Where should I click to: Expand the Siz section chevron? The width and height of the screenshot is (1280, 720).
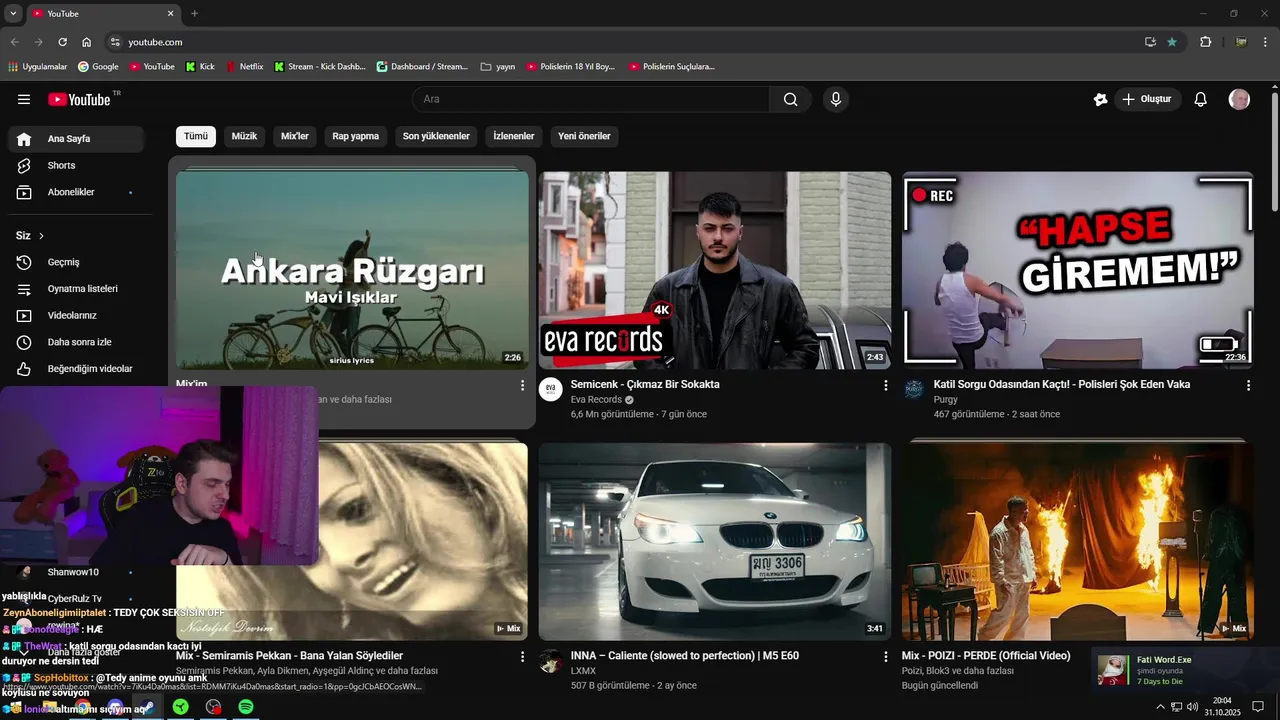(x=41, y=236)
